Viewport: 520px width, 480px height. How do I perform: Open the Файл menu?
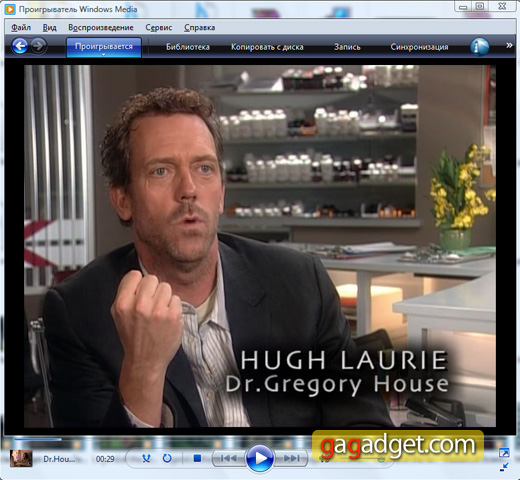click(x=21, y=27)
